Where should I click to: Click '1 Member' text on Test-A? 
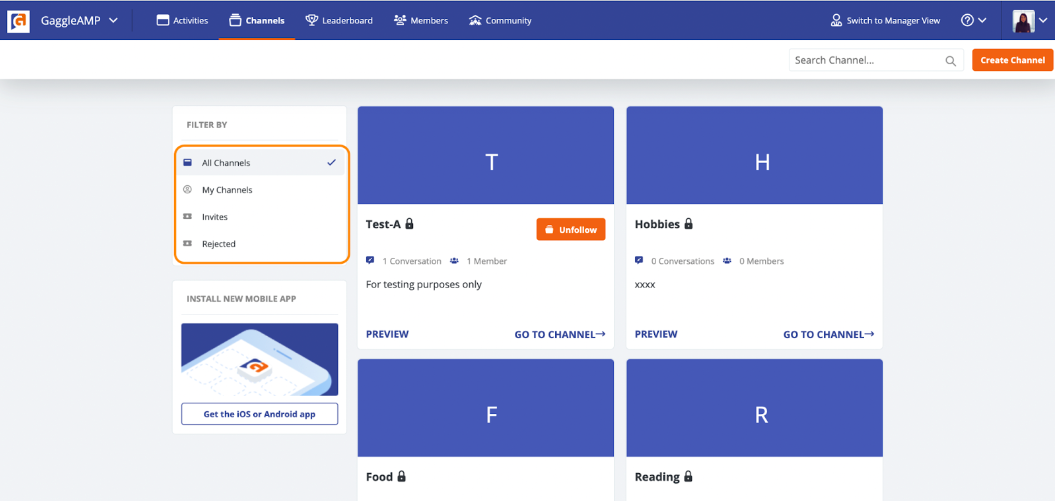[x=487, y=261]
